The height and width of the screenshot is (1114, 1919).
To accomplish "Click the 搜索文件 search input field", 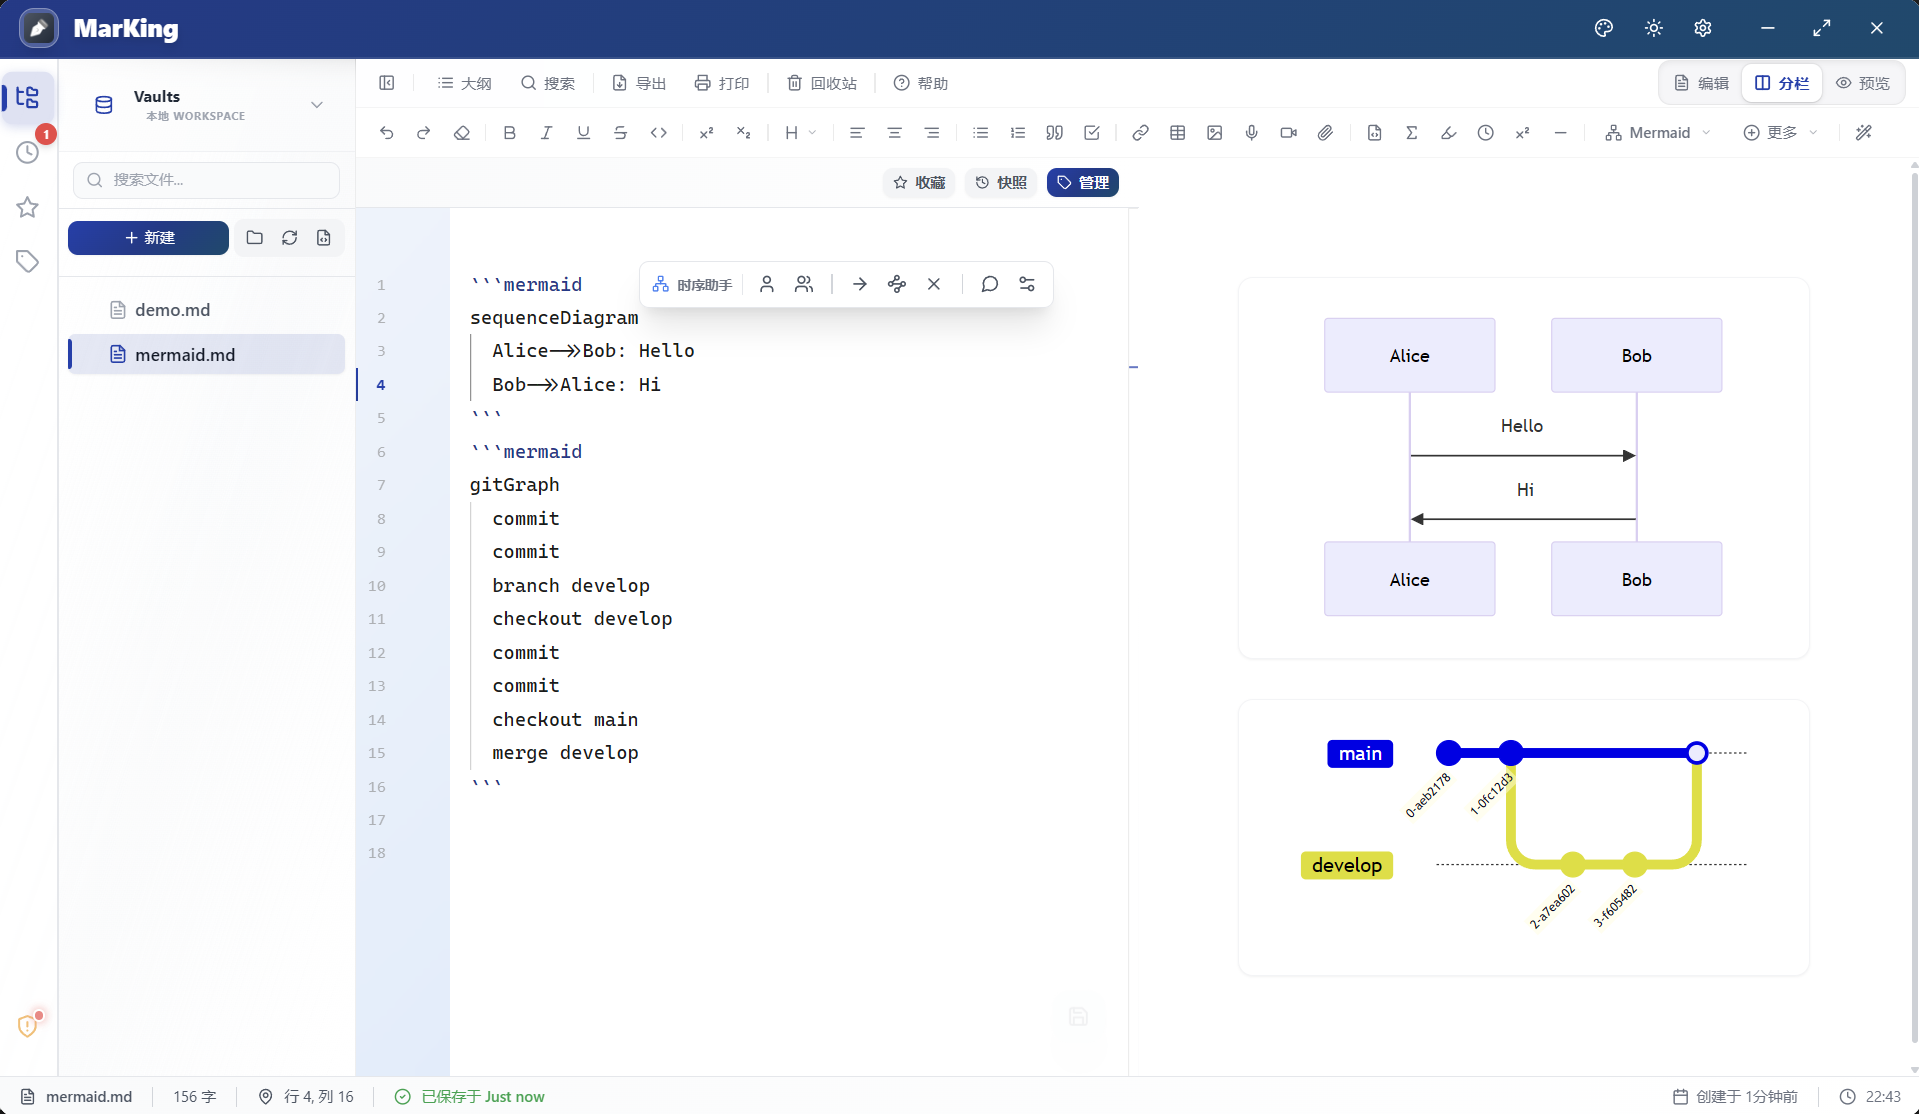I will [207, 180].
